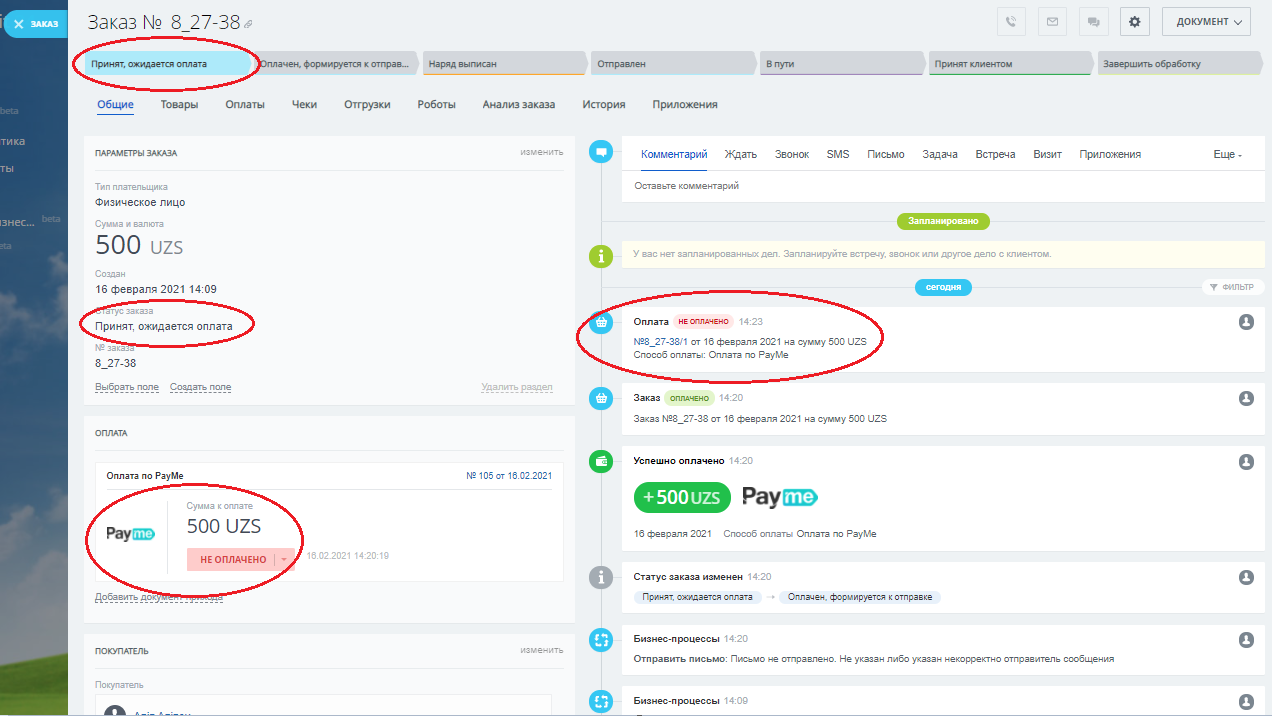Click the info icon beside Статус заказа изменен
The width and height of the screenshot is (1272, 716).
pos(601,577)
